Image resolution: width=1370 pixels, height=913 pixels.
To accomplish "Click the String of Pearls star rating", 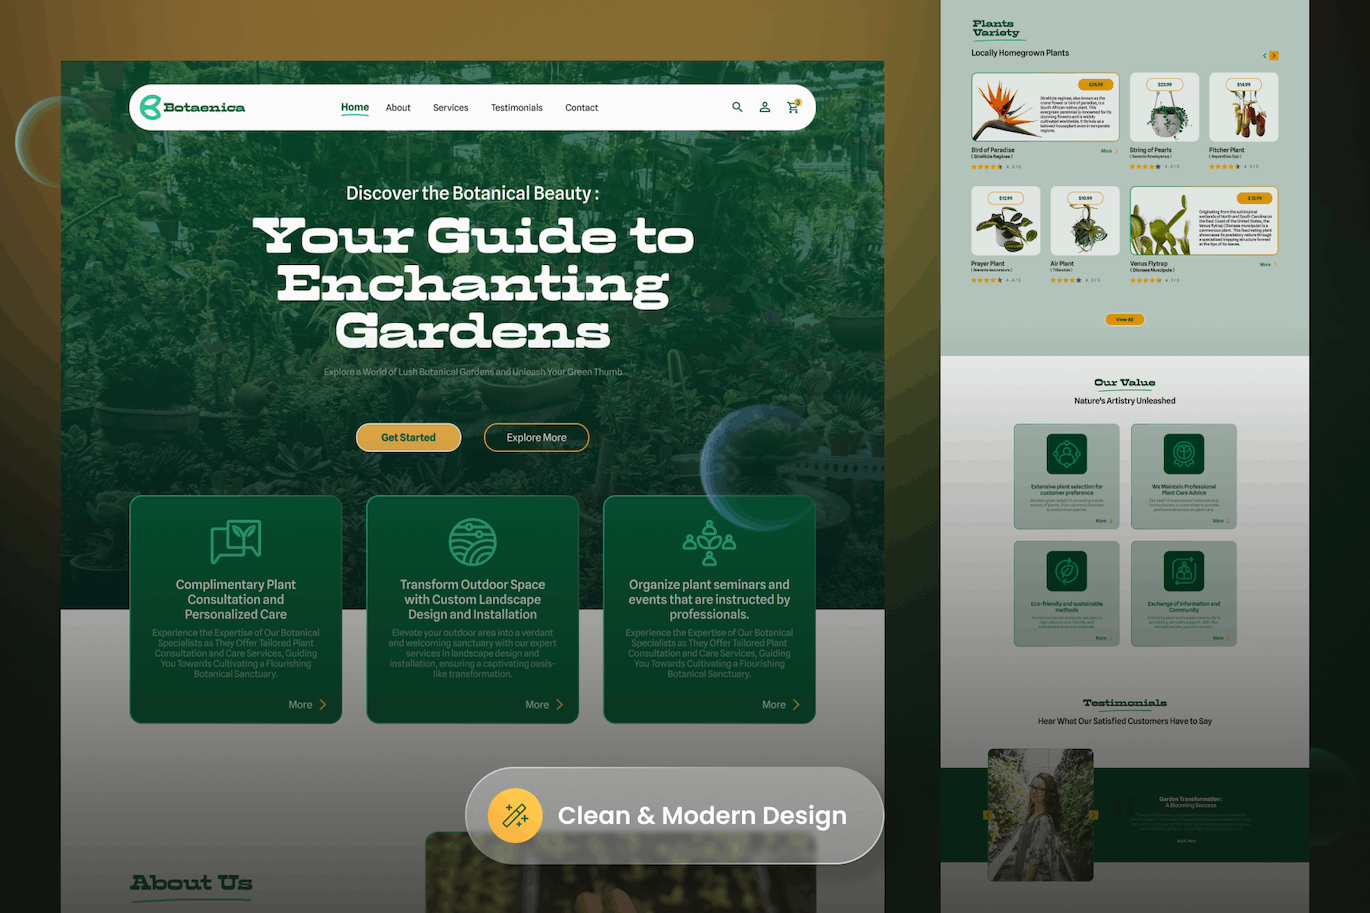I will click(1146, 167).
